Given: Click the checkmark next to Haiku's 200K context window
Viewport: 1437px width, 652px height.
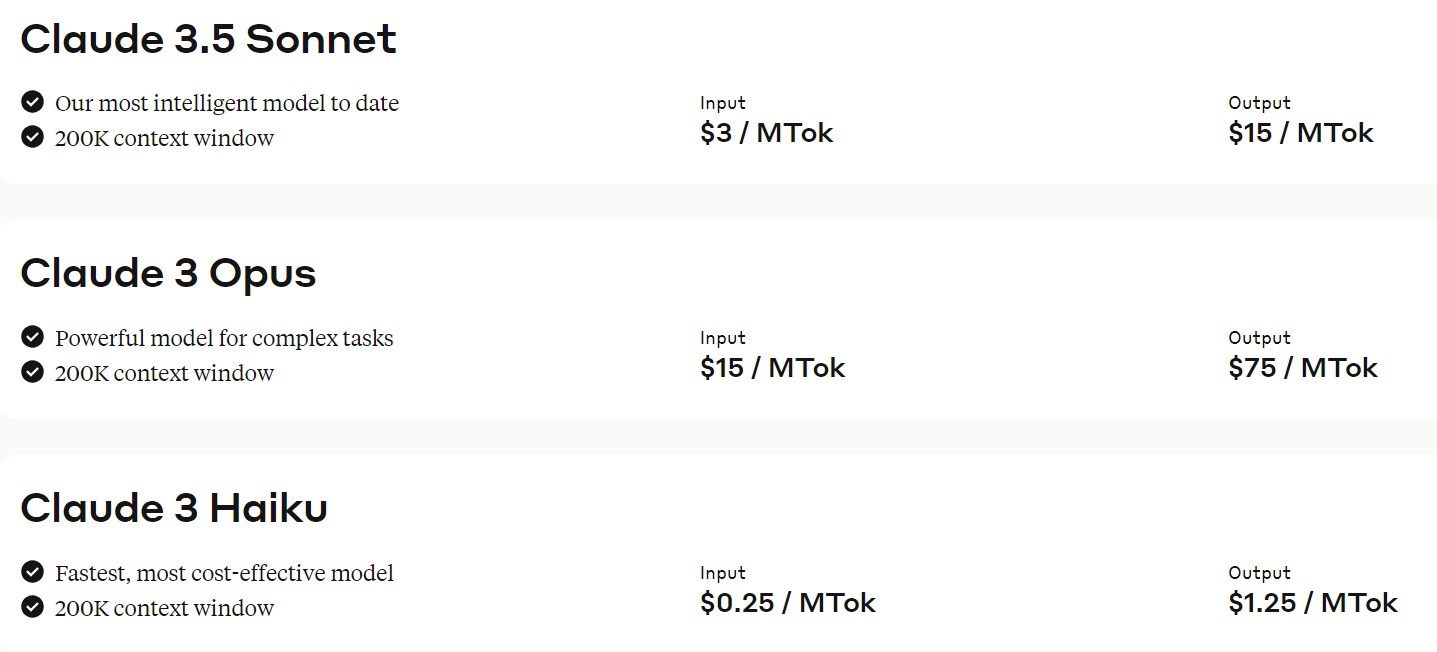Looking at the screenshot, I should click(32, 607).
